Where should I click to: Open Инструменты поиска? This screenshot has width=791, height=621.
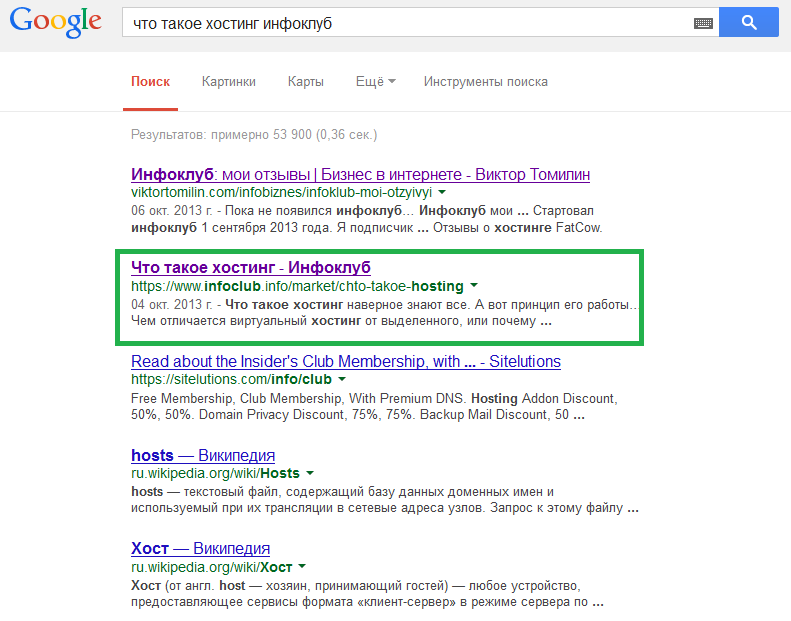click(x=485, y=82)
